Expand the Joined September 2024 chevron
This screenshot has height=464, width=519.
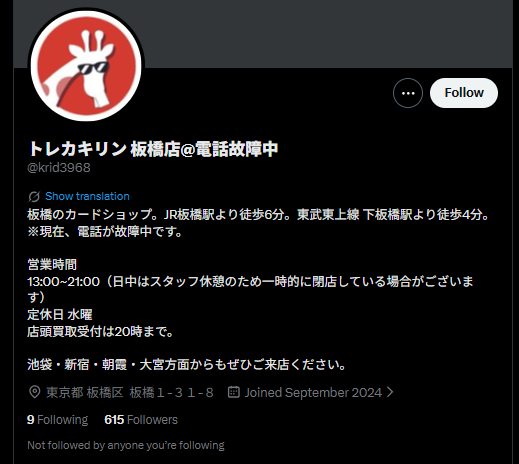click(x=390, y=392)
